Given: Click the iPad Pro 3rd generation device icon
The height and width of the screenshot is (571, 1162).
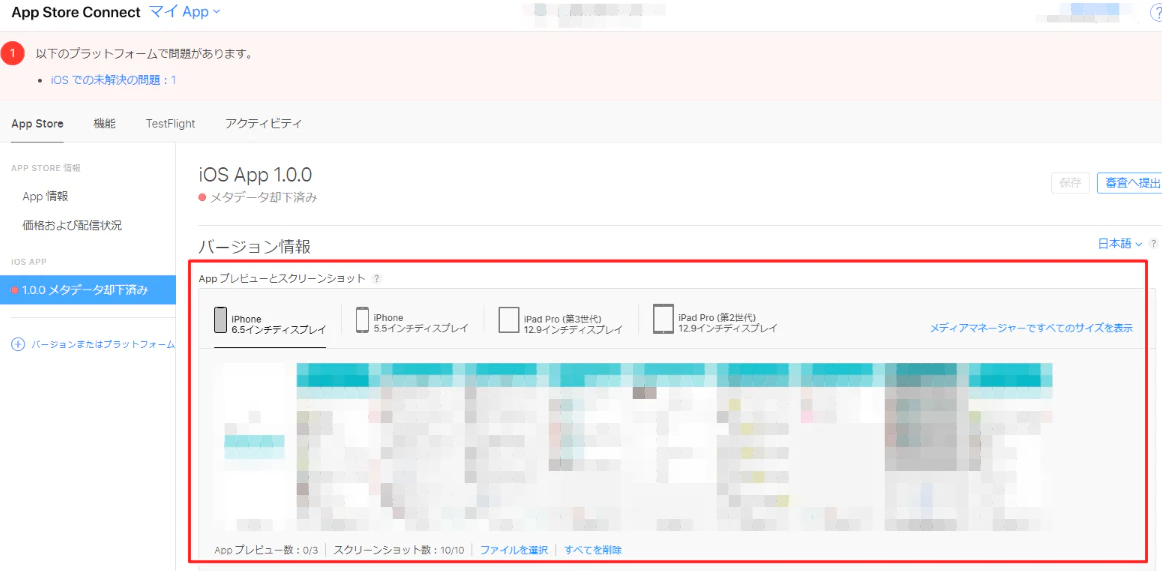Looking at the screenshot, I should (508, 320).
